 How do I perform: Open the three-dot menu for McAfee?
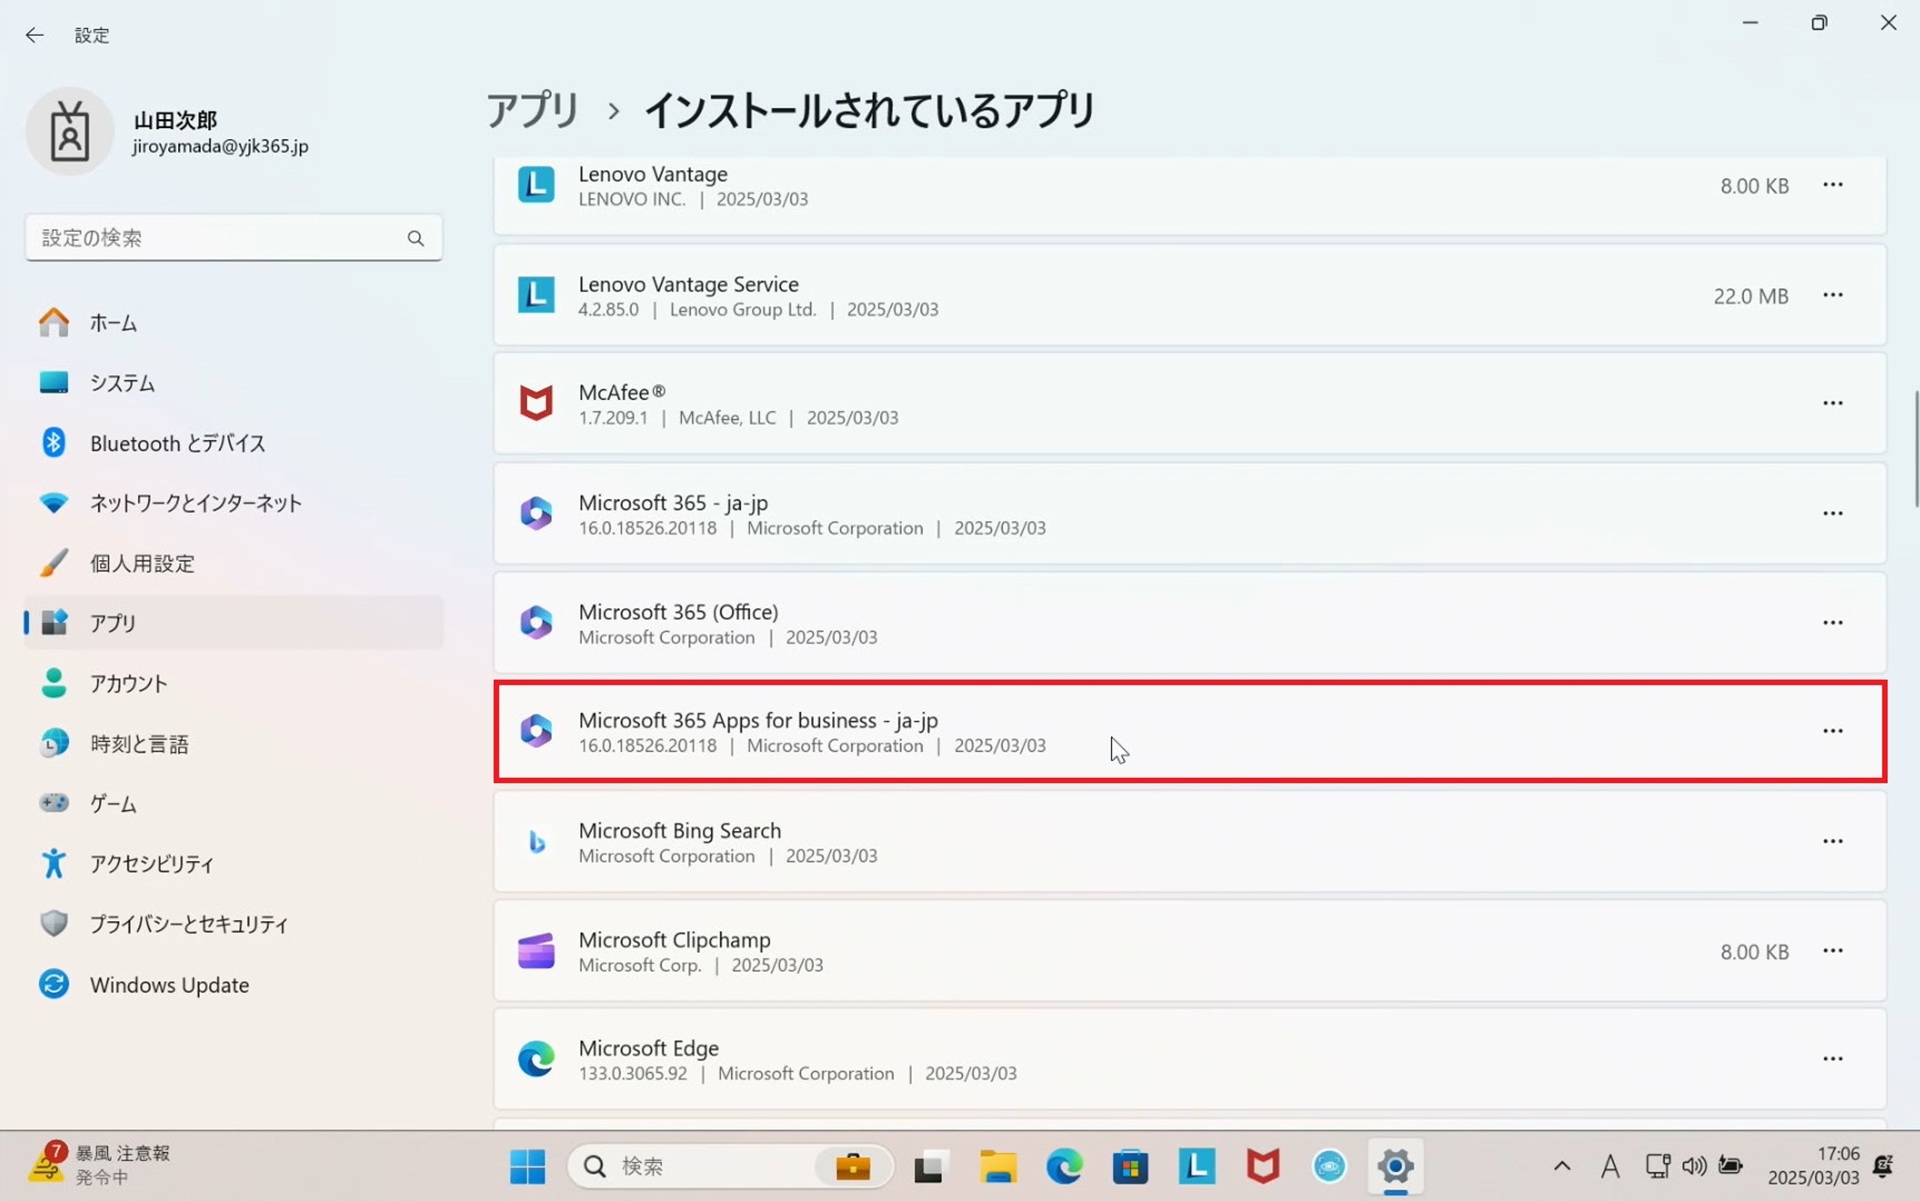click(1832, 403)
